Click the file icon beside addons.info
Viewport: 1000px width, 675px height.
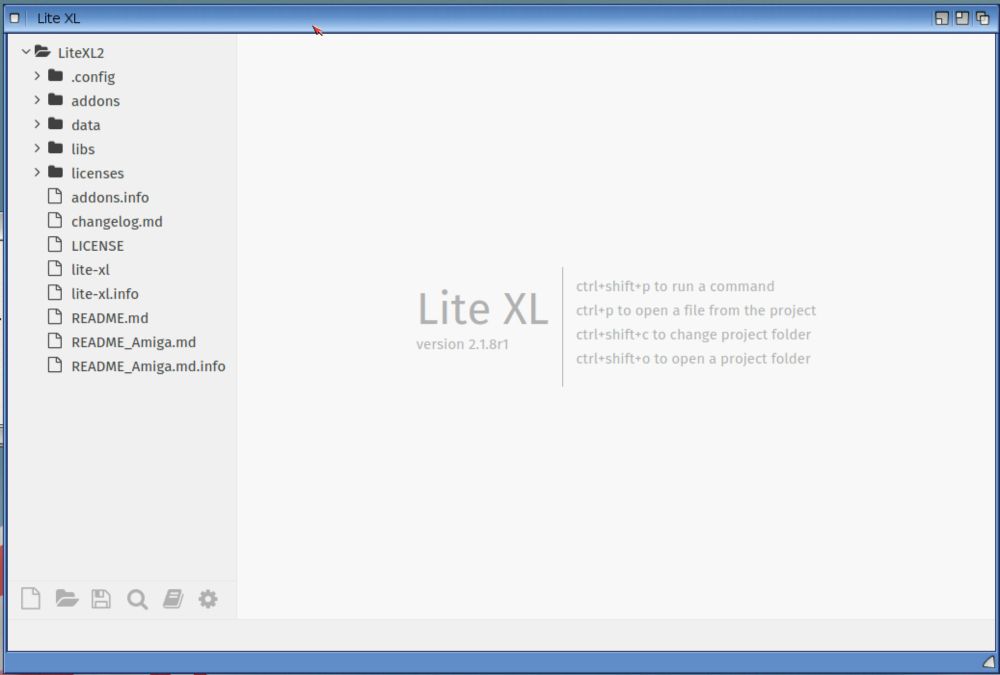[55, 197]
